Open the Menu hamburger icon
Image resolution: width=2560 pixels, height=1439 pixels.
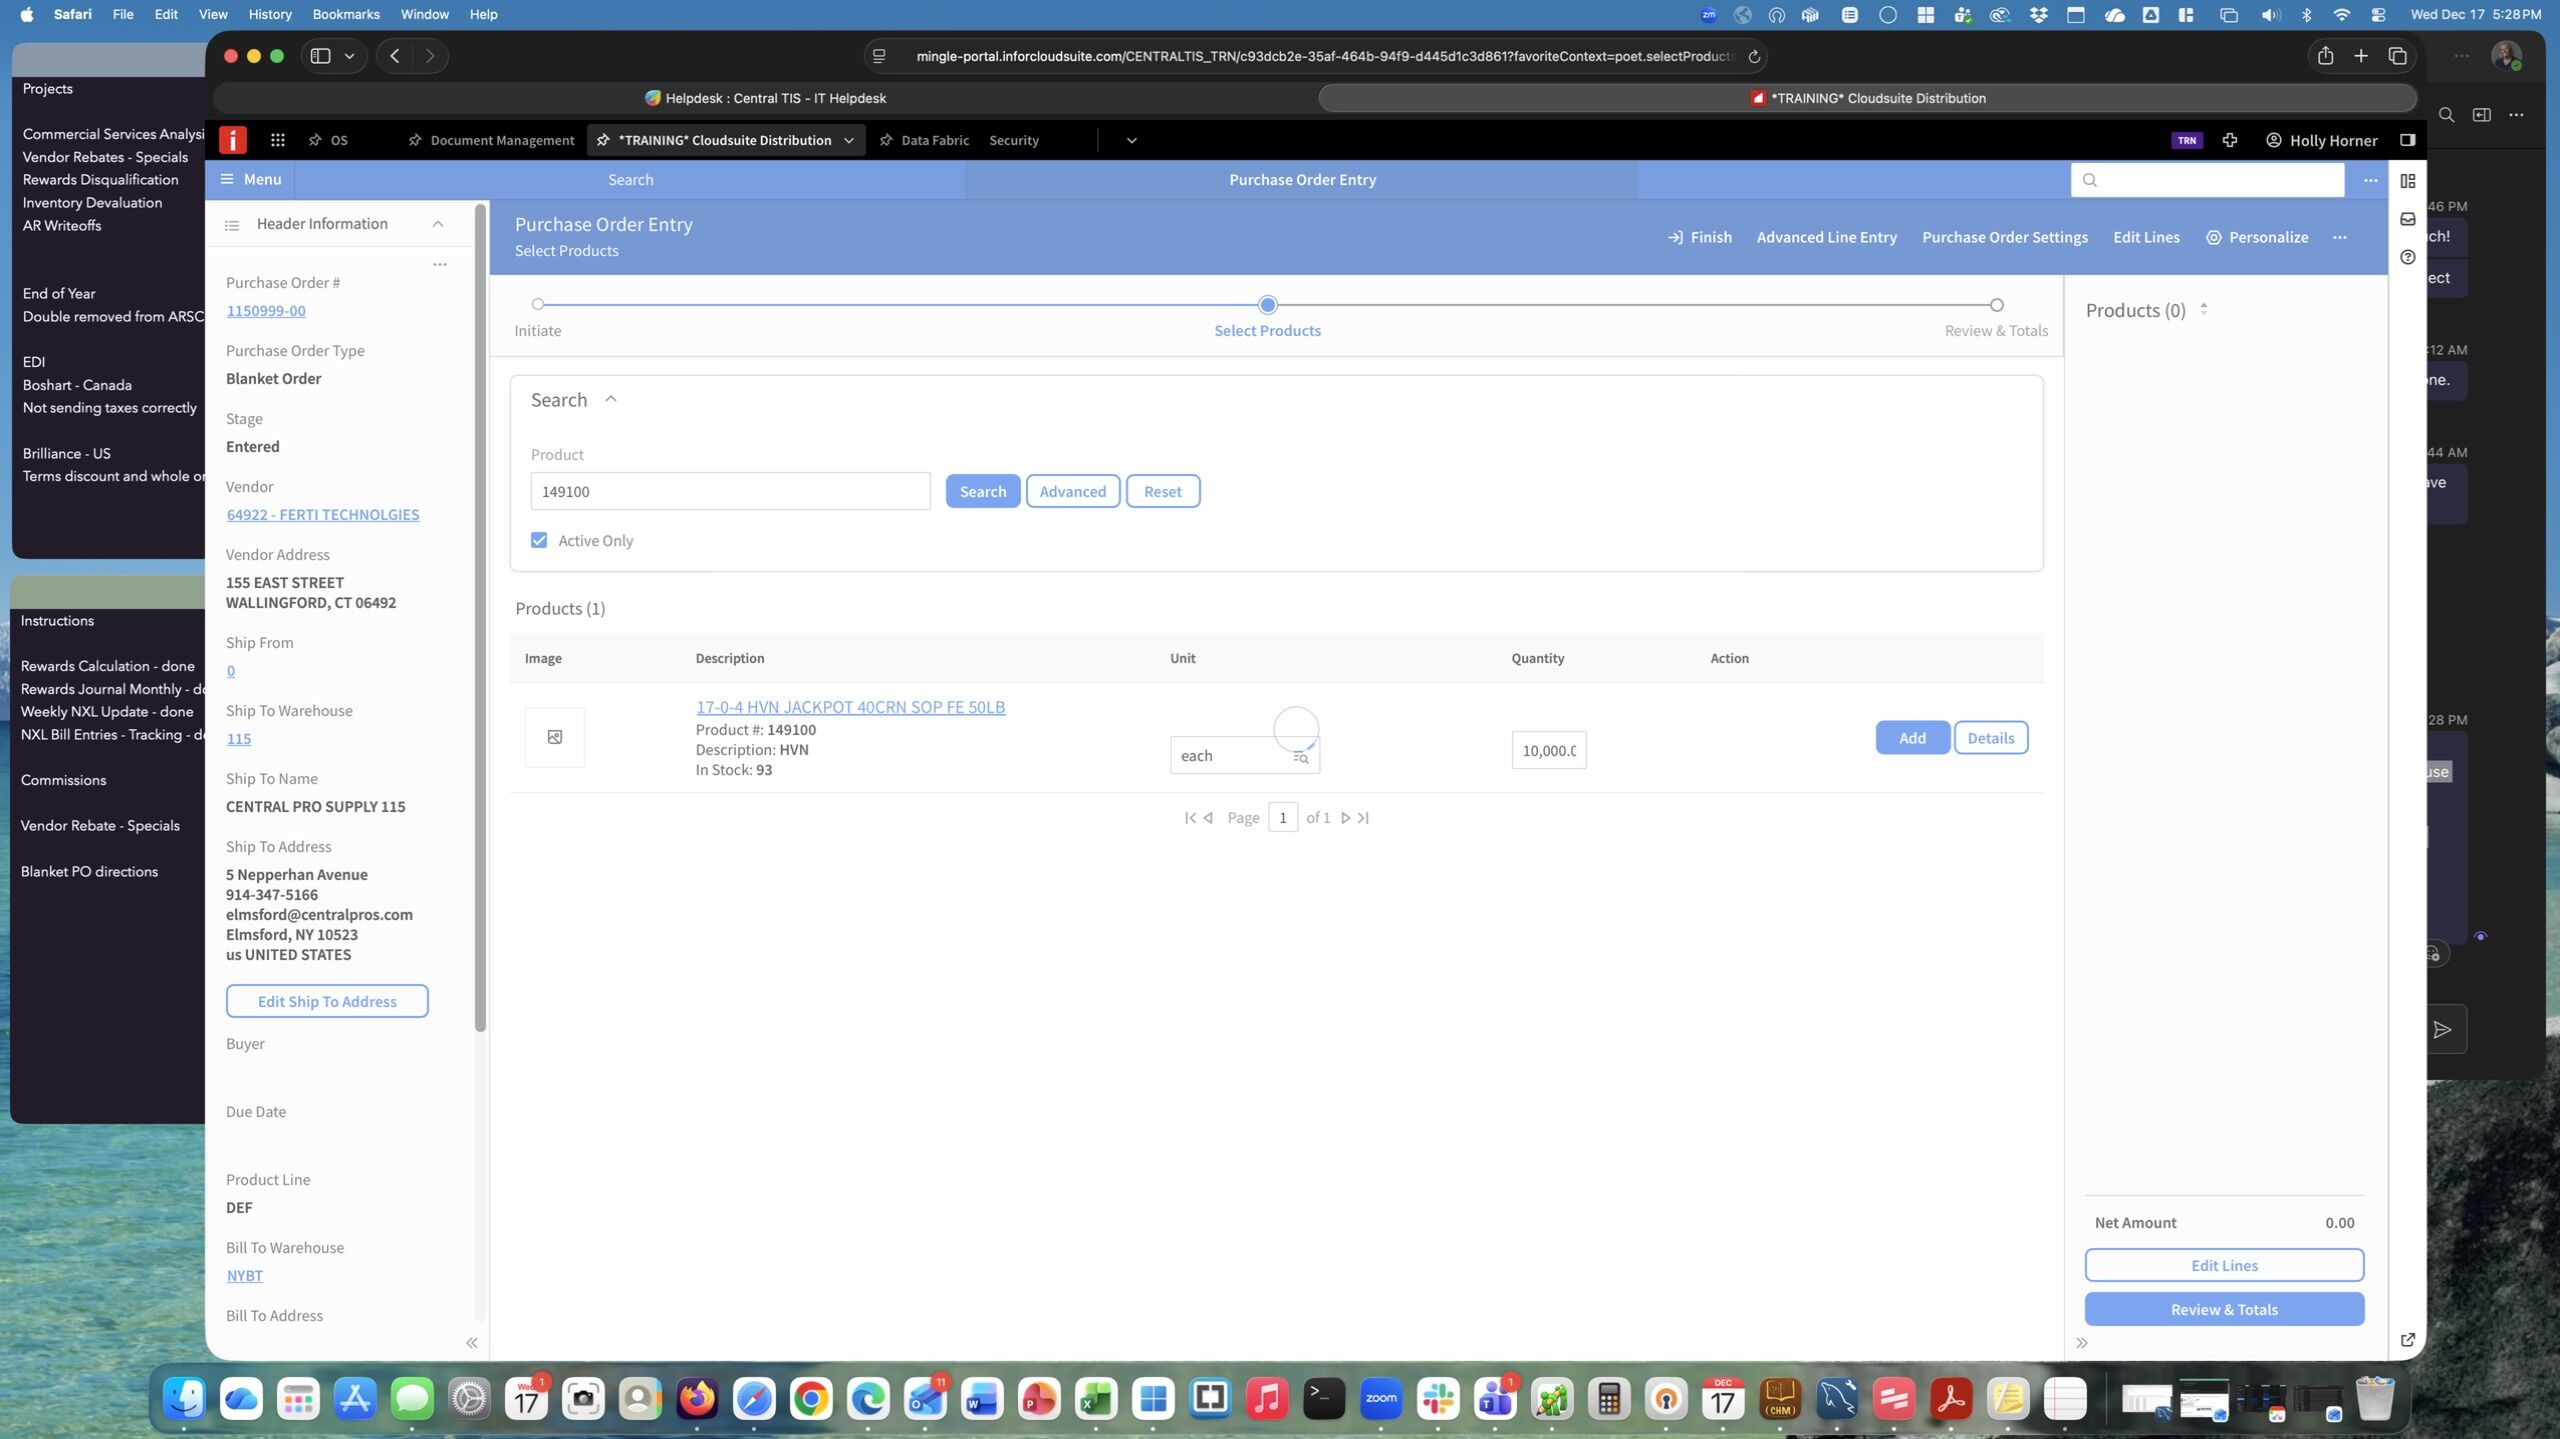pos(227,179)
